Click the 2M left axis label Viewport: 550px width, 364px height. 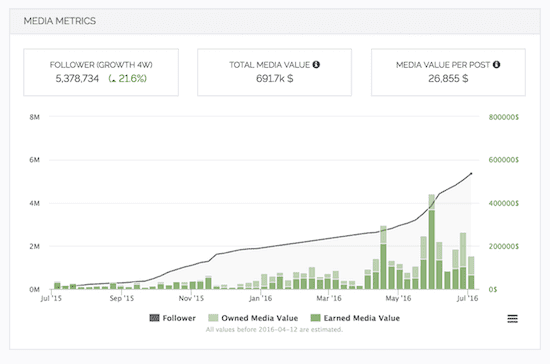(x=34, y=247)
